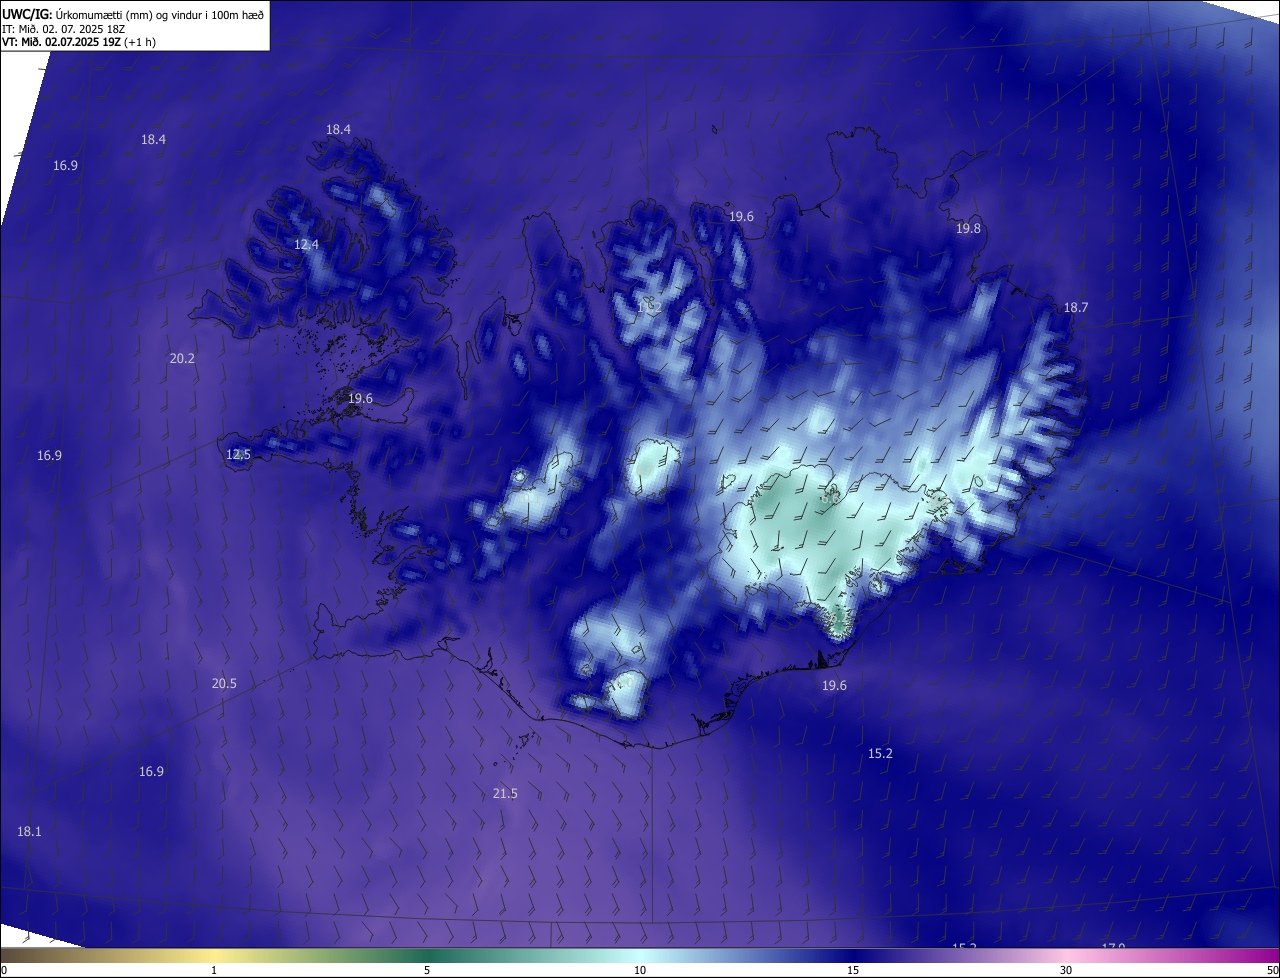
Task: Click the 15 tick on the color scale
Action: [853, 970]
